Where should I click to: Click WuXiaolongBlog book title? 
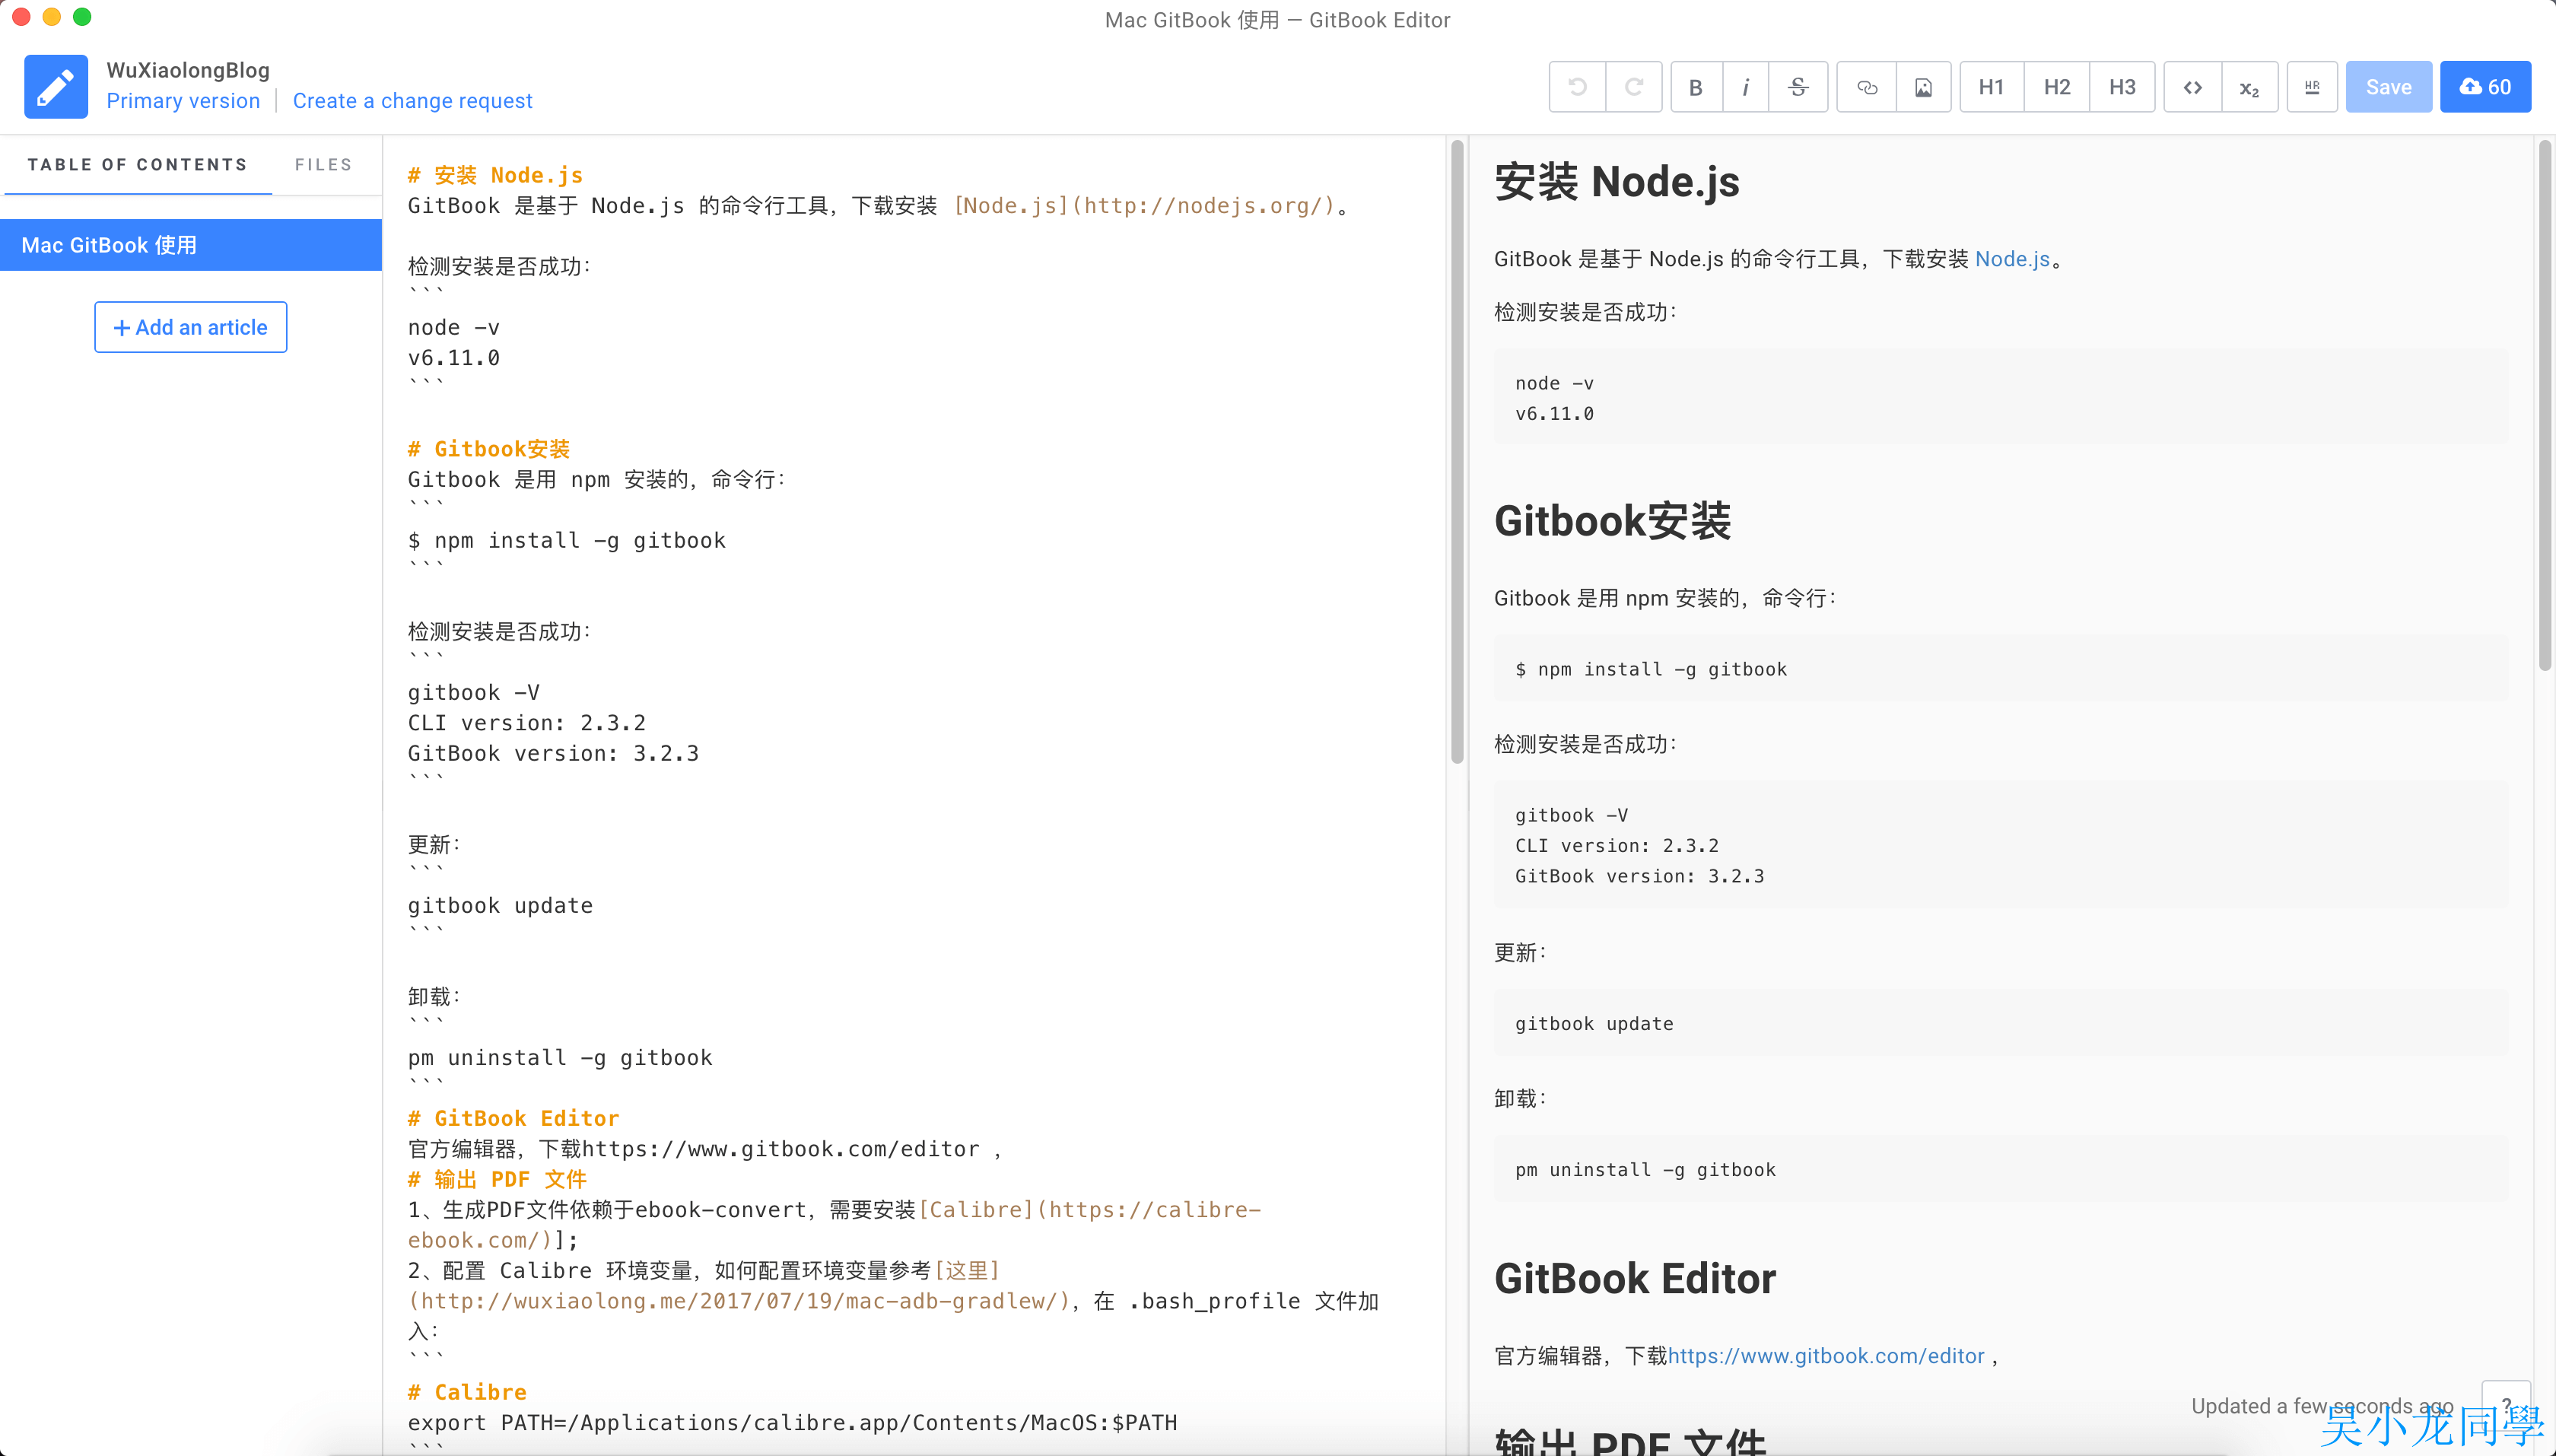click(x=188, y=70)
